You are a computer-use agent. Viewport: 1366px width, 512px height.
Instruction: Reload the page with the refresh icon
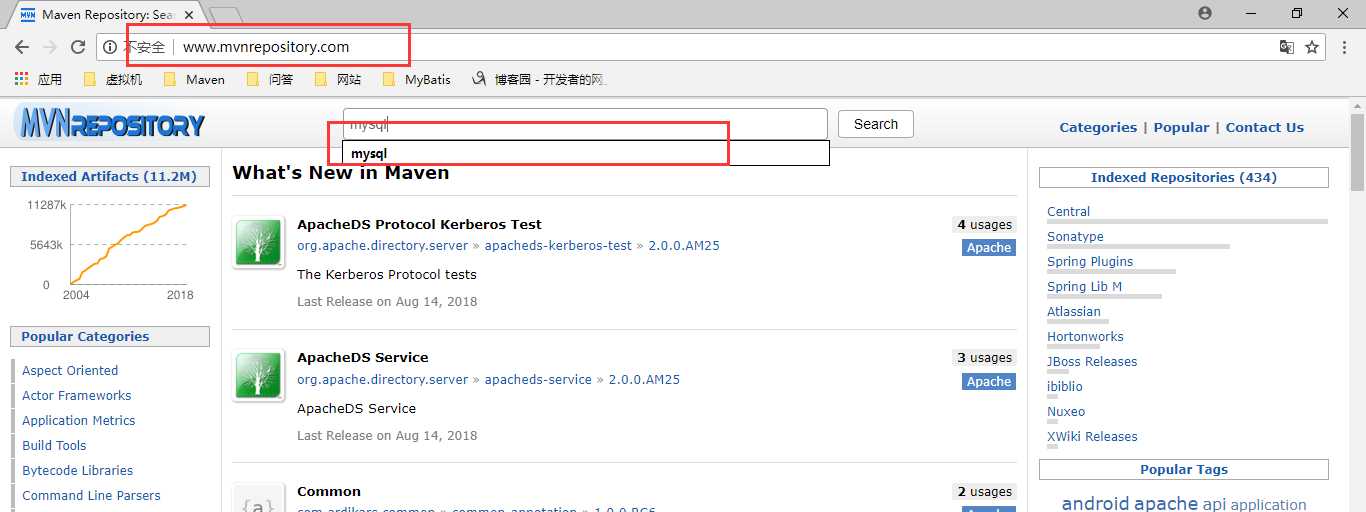(x=78, y=47)
